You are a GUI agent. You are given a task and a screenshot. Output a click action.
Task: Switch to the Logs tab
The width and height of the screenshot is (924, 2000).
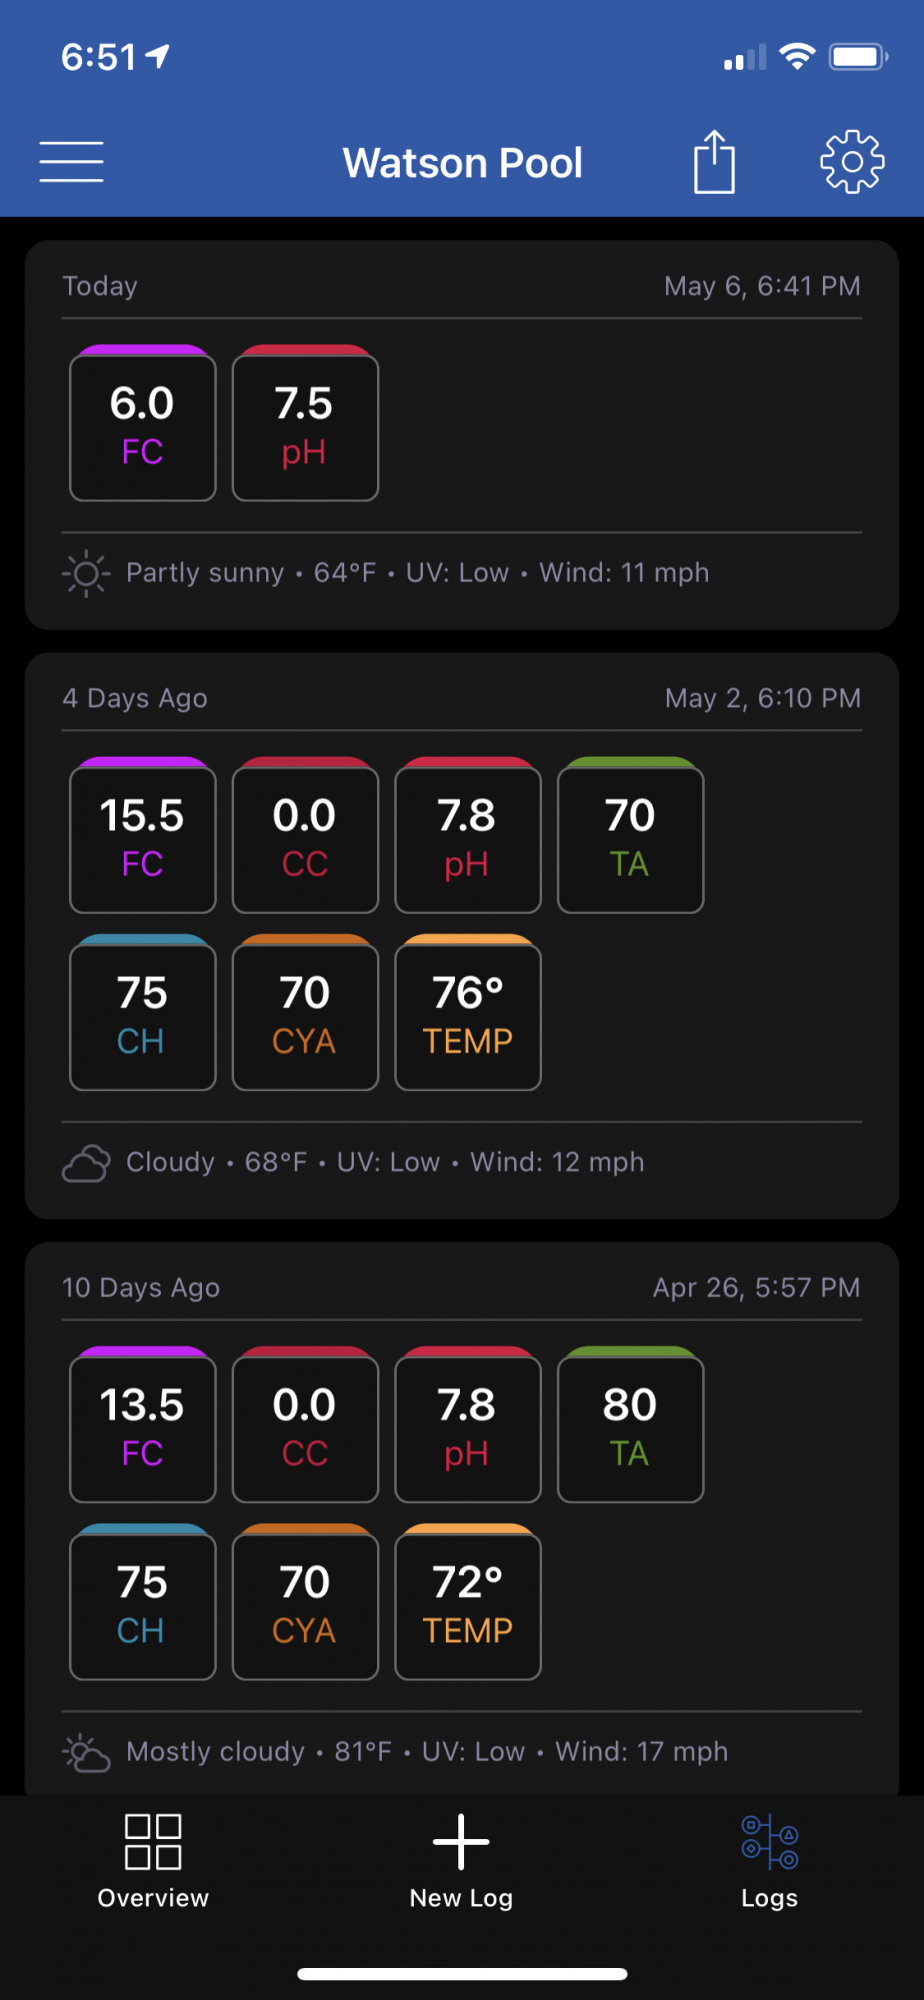click(x=769, y=1861)
